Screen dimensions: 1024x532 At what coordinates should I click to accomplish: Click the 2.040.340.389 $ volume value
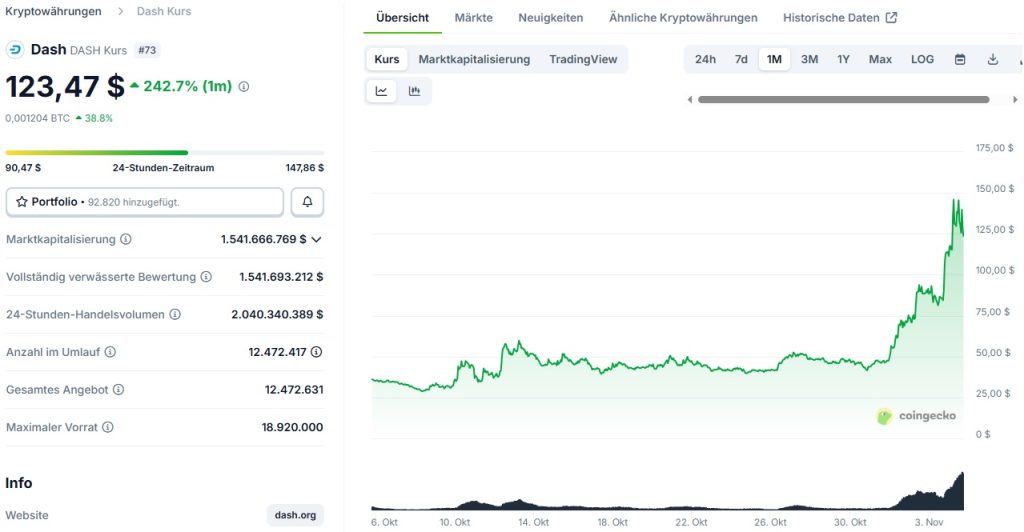pyautogui.click(x=277, y=314)
